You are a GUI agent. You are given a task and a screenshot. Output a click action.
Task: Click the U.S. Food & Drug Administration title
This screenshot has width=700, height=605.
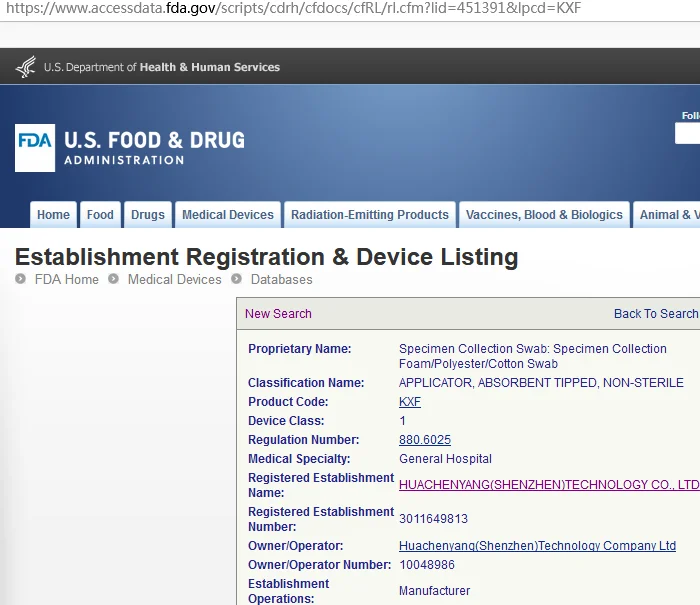tap(154, 148)
